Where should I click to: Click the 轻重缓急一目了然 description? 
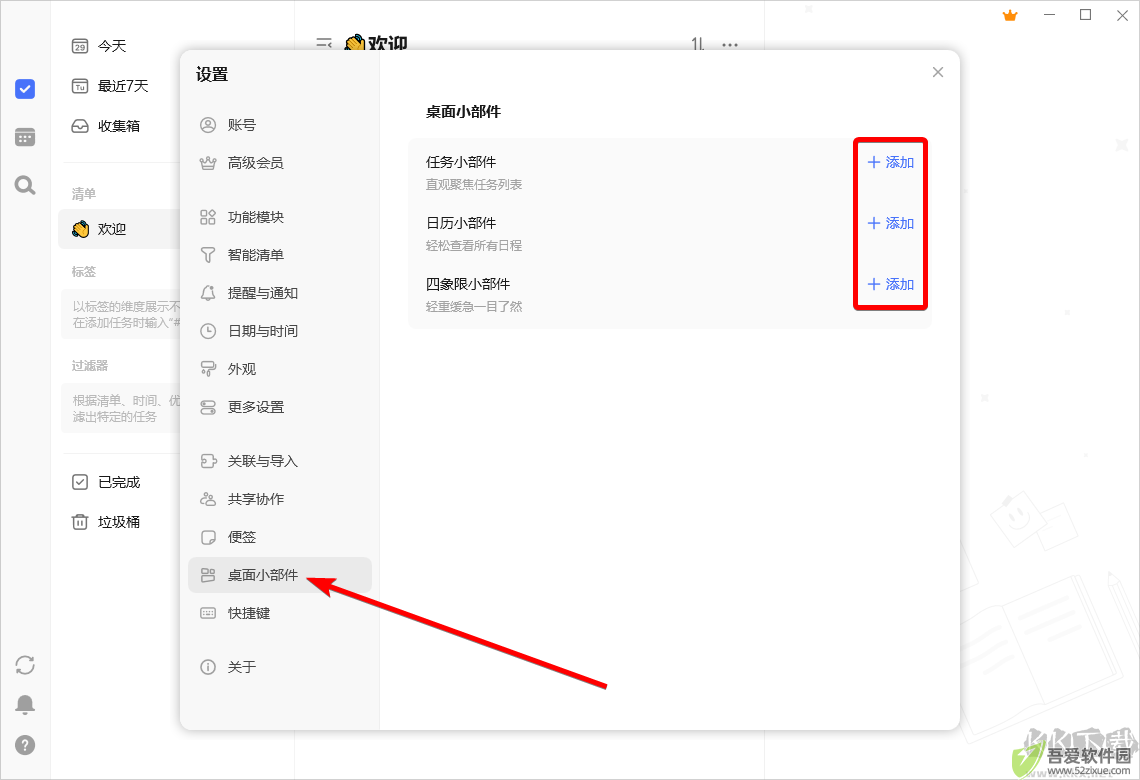tap(474, 307)
